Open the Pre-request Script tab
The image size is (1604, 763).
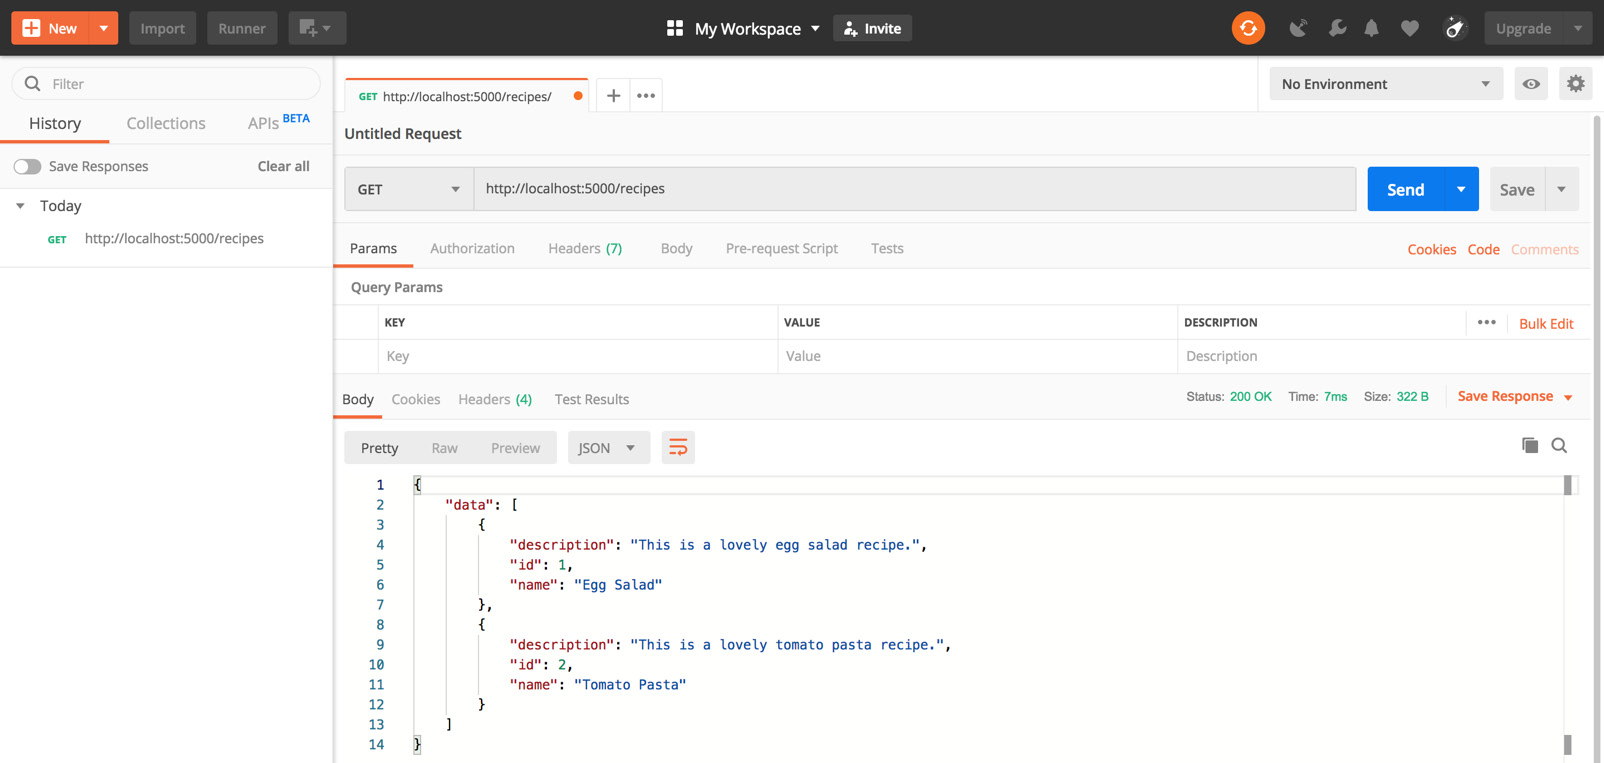tap(782, 248)
